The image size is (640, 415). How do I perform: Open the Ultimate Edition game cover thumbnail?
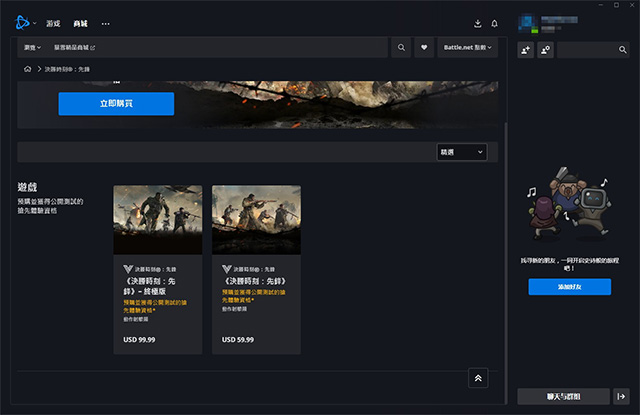(158, 220)
